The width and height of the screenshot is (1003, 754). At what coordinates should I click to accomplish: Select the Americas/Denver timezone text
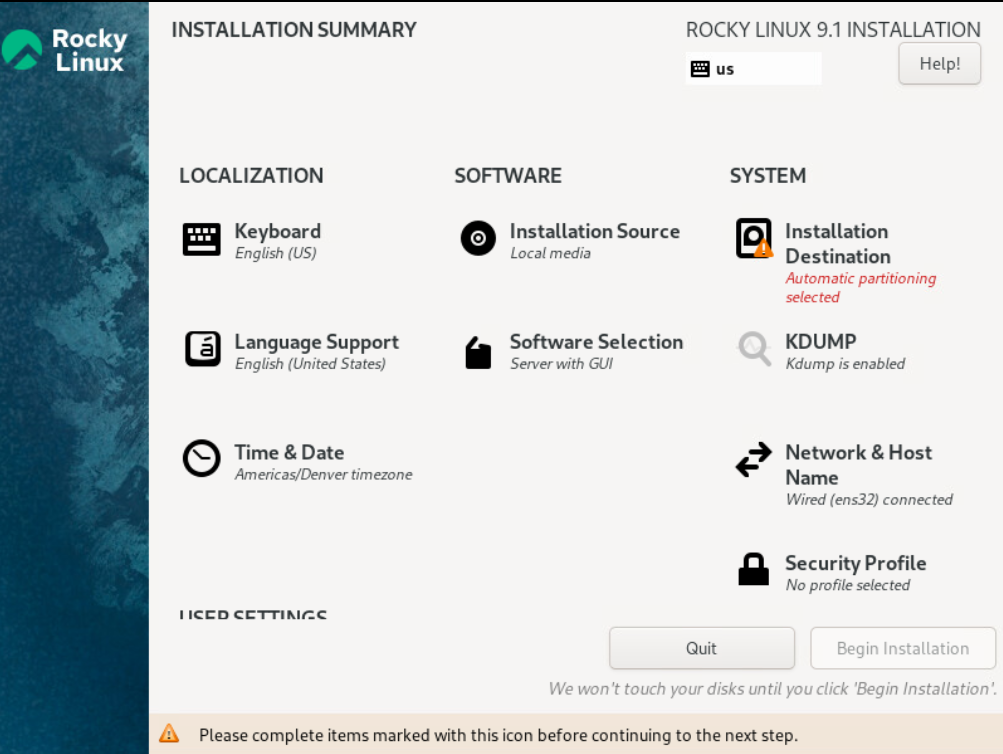[323, 475]
